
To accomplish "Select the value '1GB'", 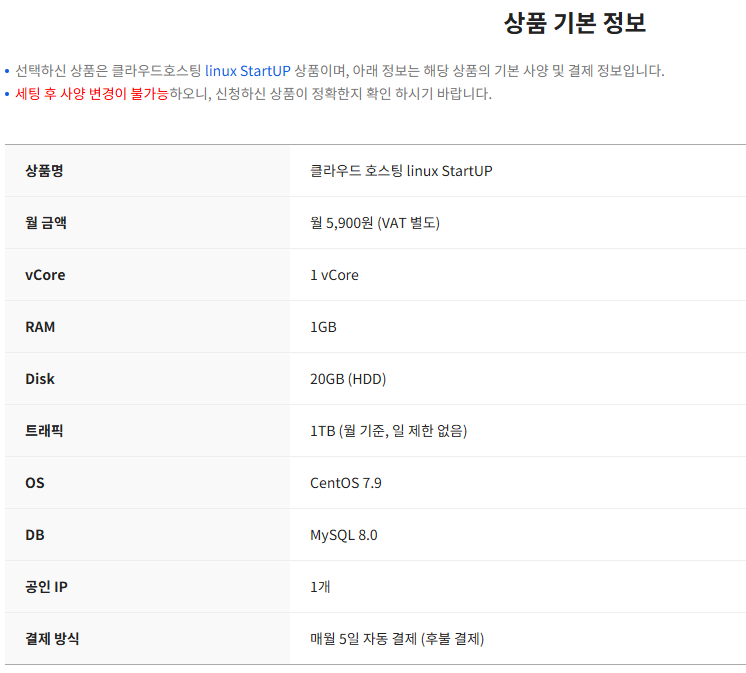I will point(324,327).
